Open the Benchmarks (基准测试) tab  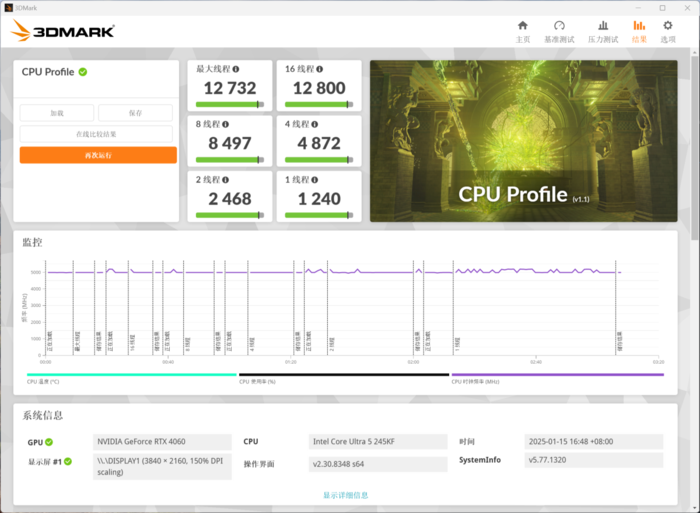click(559, 31)
